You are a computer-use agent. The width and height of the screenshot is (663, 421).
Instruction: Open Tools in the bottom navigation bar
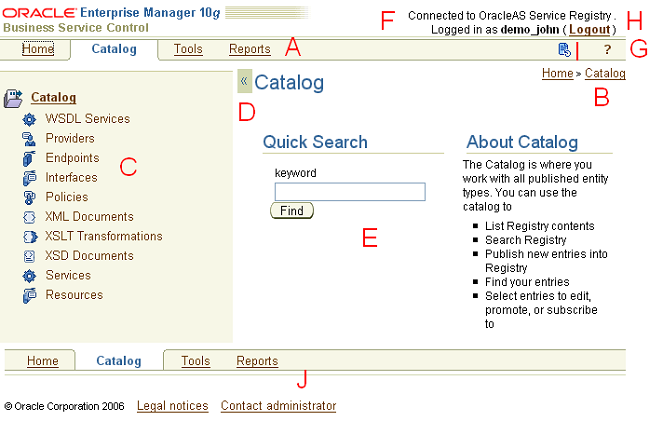(196, 361)
